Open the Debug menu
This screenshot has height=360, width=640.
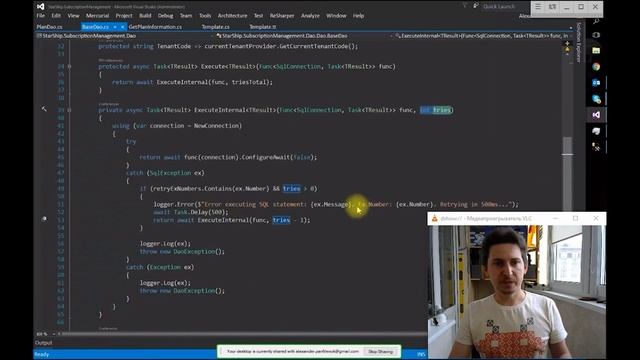165,16
